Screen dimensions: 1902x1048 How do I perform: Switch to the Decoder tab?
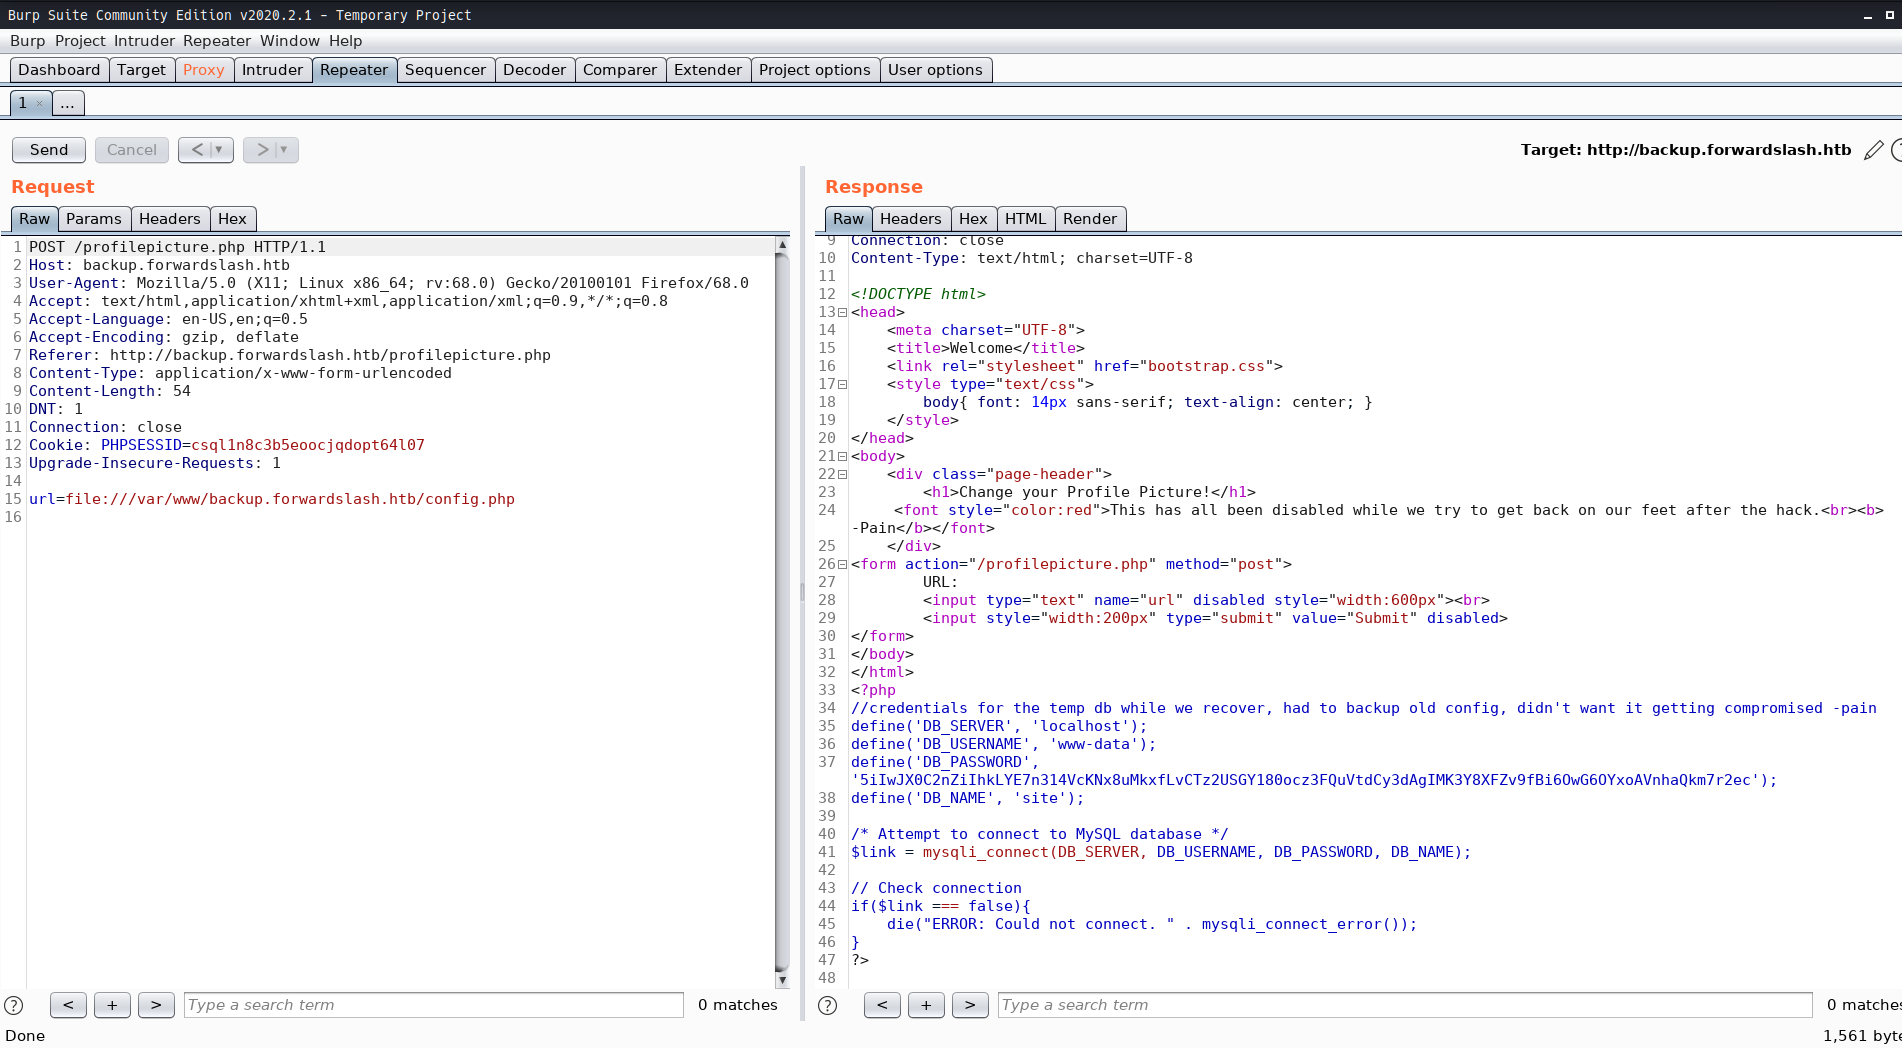534,70
